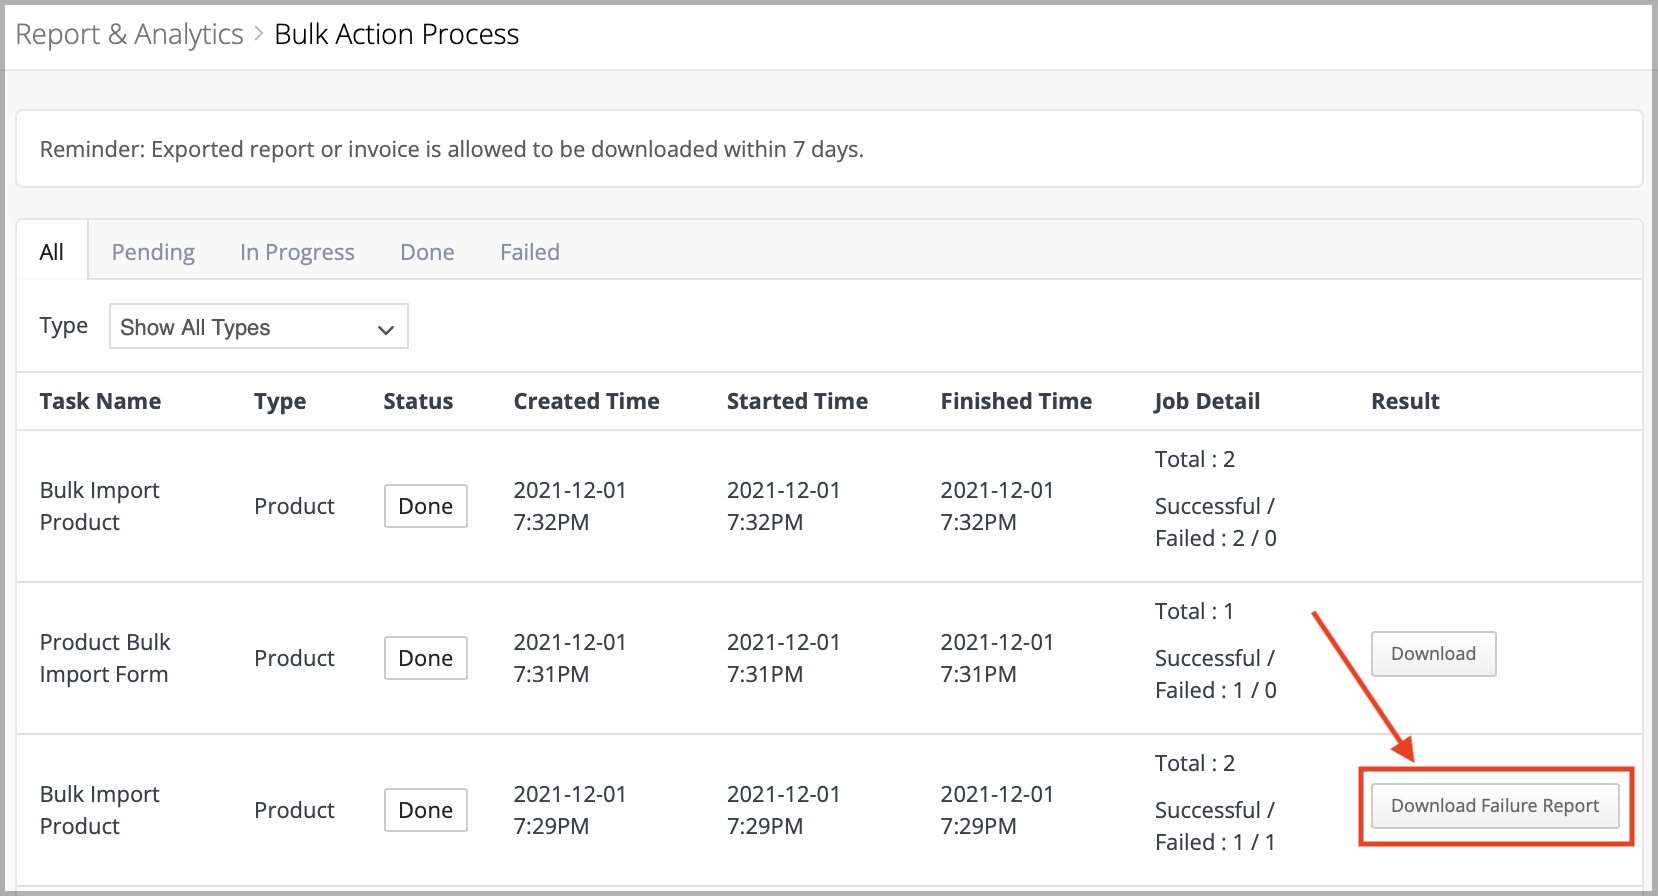This screenshot has height=896, width=1658.
Task: Click the Type column header
Action: tap(280, 401)
